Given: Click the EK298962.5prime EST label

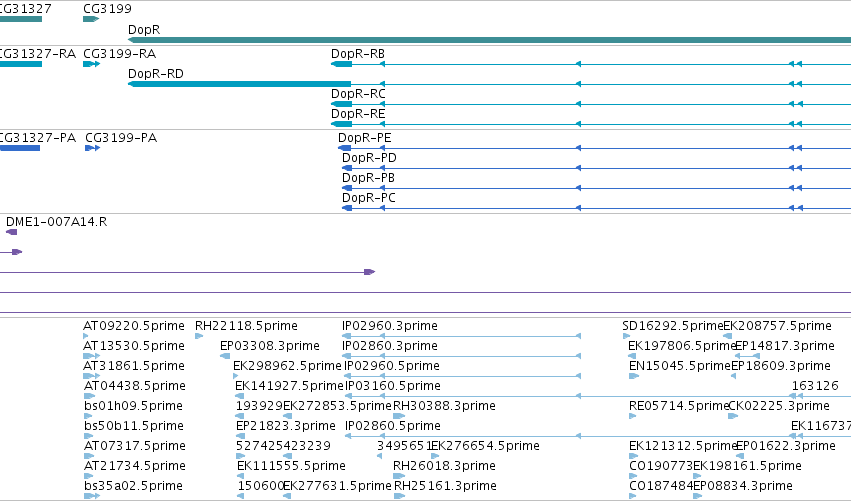Looking at the screenshot, I should pos(287,366).
